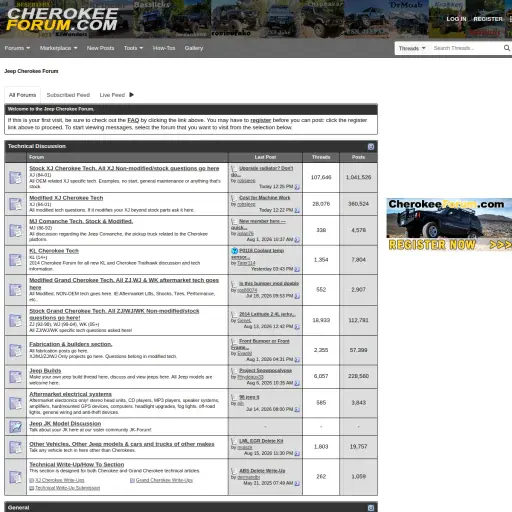The height and width of the screenshot is (512, 512).
Task: Click the CherokeeForum.com logo
Action: point(62,19)
